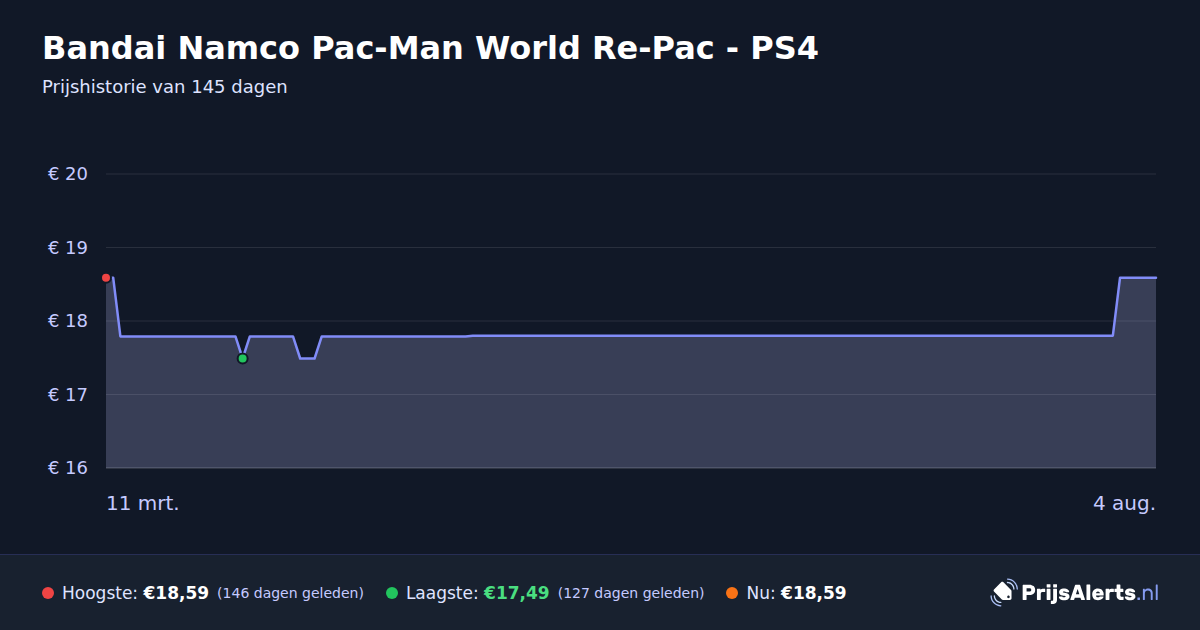Click the € 19 axis label
1200x630 pixels.
(x=68, y=248)
